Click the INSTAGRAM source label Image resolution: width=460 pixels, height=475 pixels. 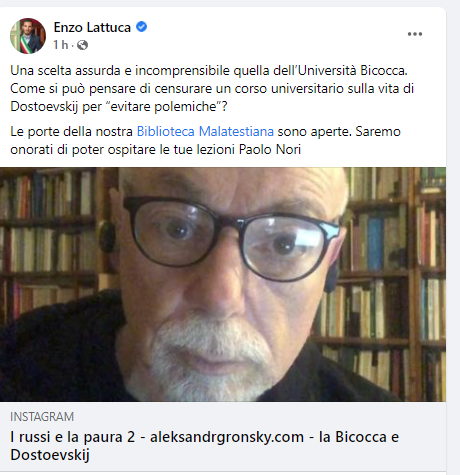[x=42, y=417]
